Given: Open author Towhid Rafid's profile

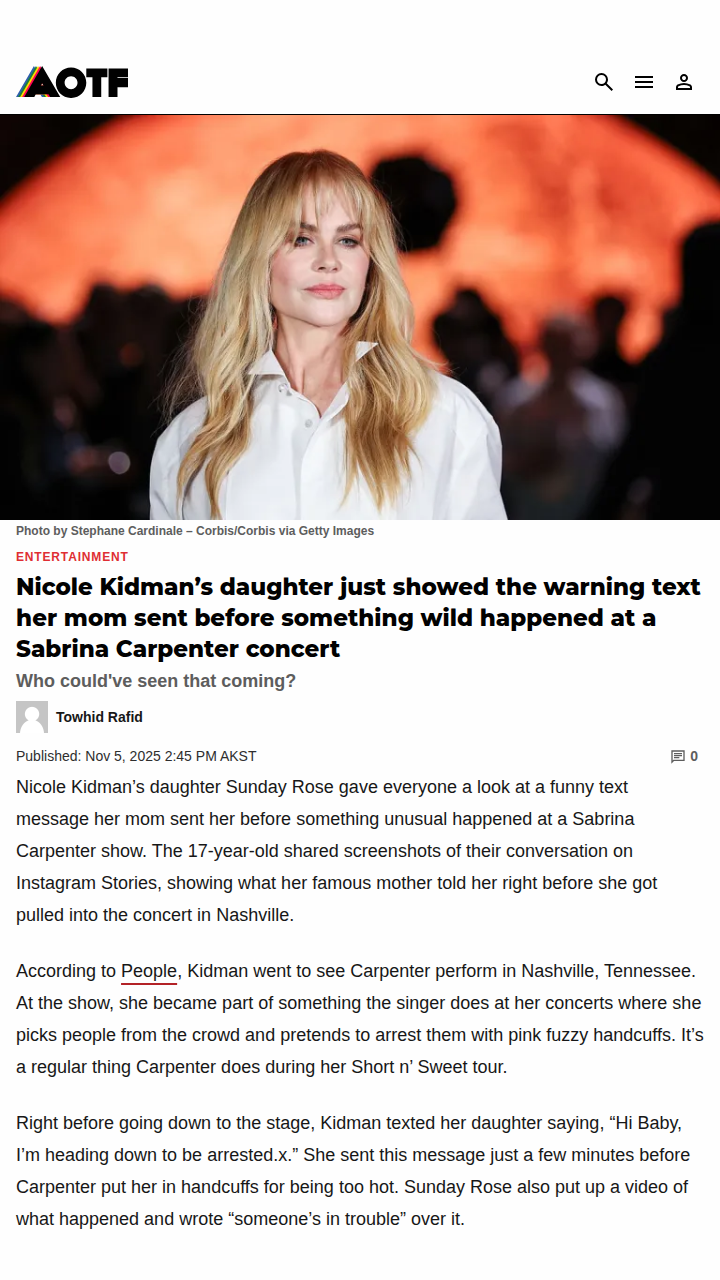Looking at the screenshot, I should pyautogui.click(x=99, y=717).
